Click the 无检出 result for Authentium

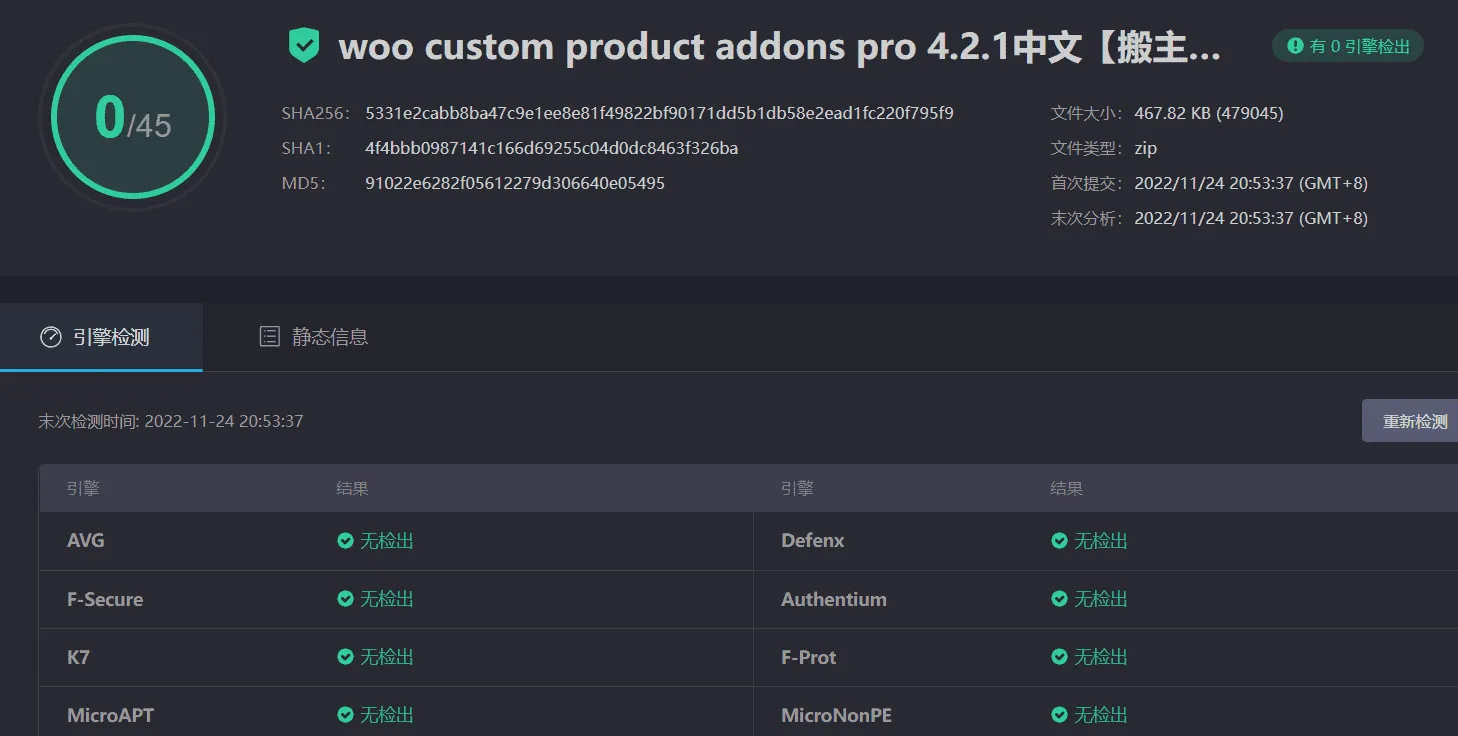point(1101,599)
